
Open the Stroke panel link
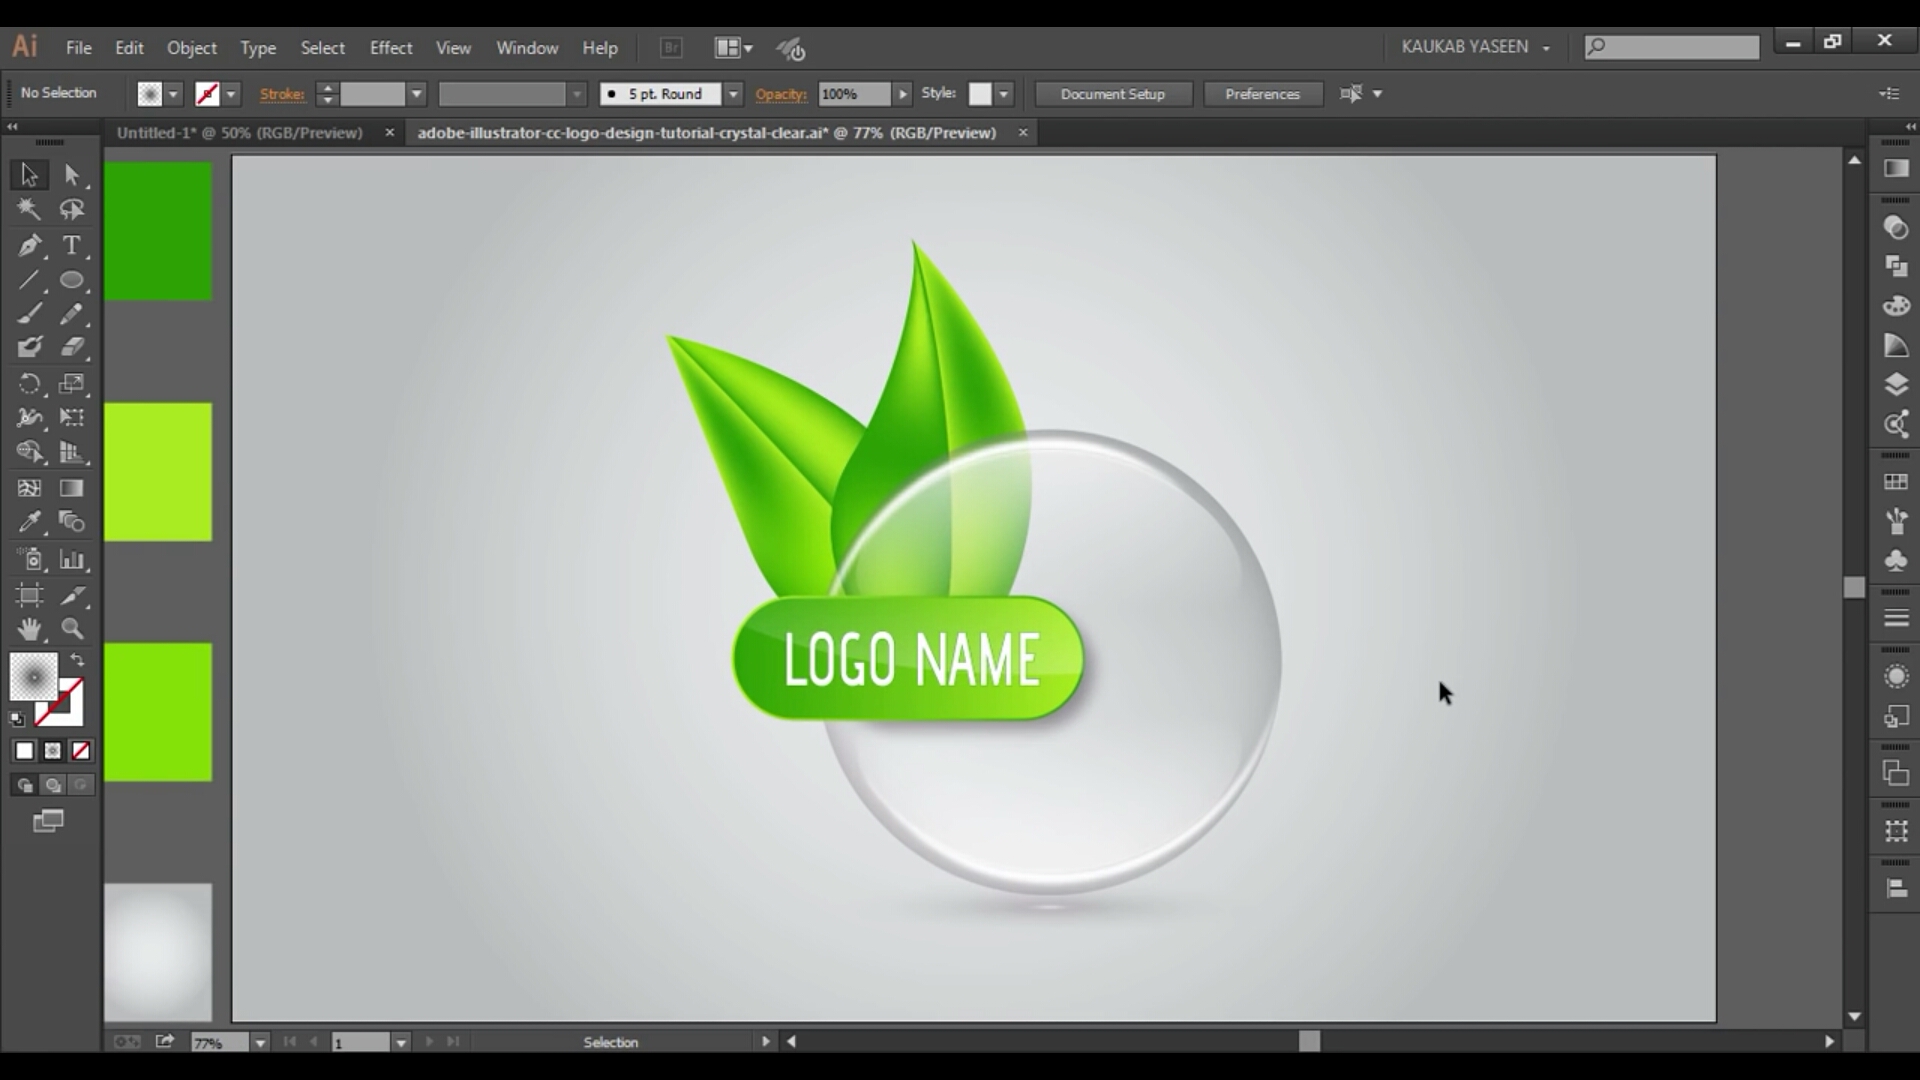pos(282,94)
